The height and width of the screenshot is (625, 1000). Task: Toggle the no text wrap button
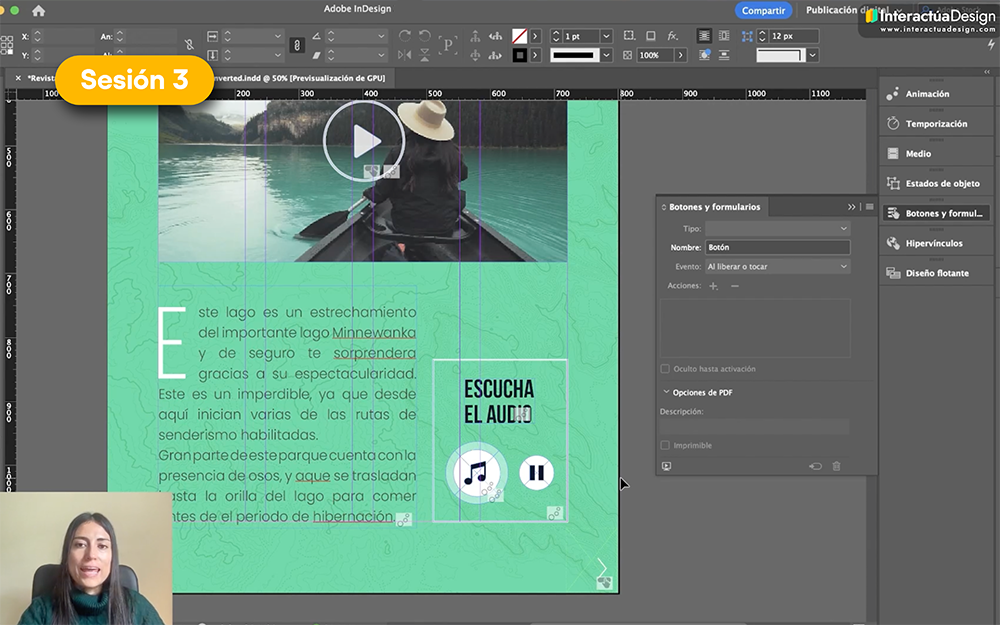(704, 36)
